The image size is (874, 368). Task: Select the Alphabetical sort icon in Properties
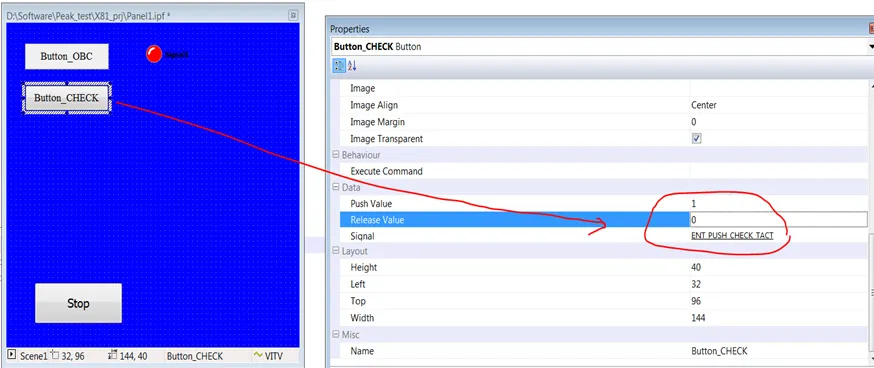coord(352,66)
